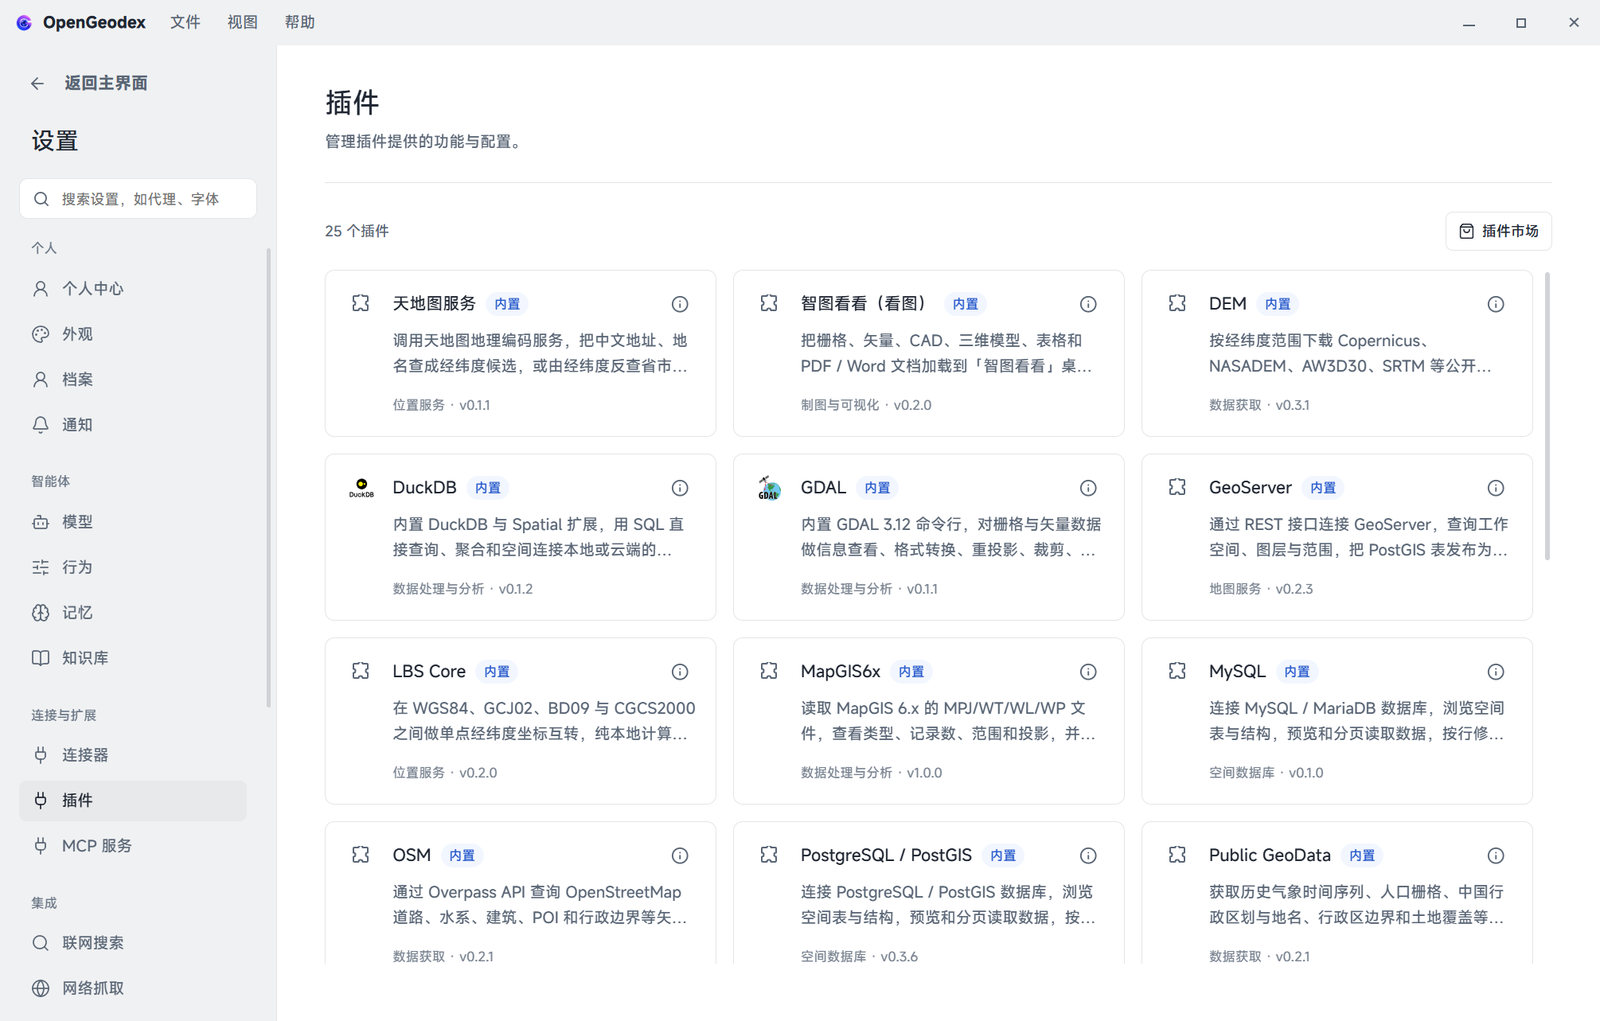Screen dimensions: 1600x1021
Task: Open 连接器 settings
Action: pyautogui.click(x=133, y=755)
